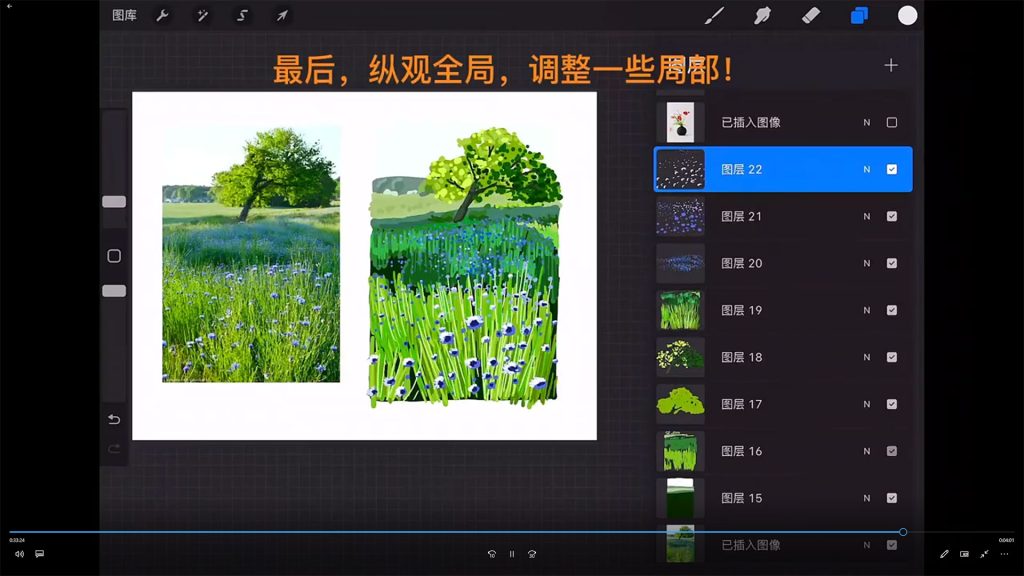Open the Adjustments magic wand menu

tap(202, 15)
